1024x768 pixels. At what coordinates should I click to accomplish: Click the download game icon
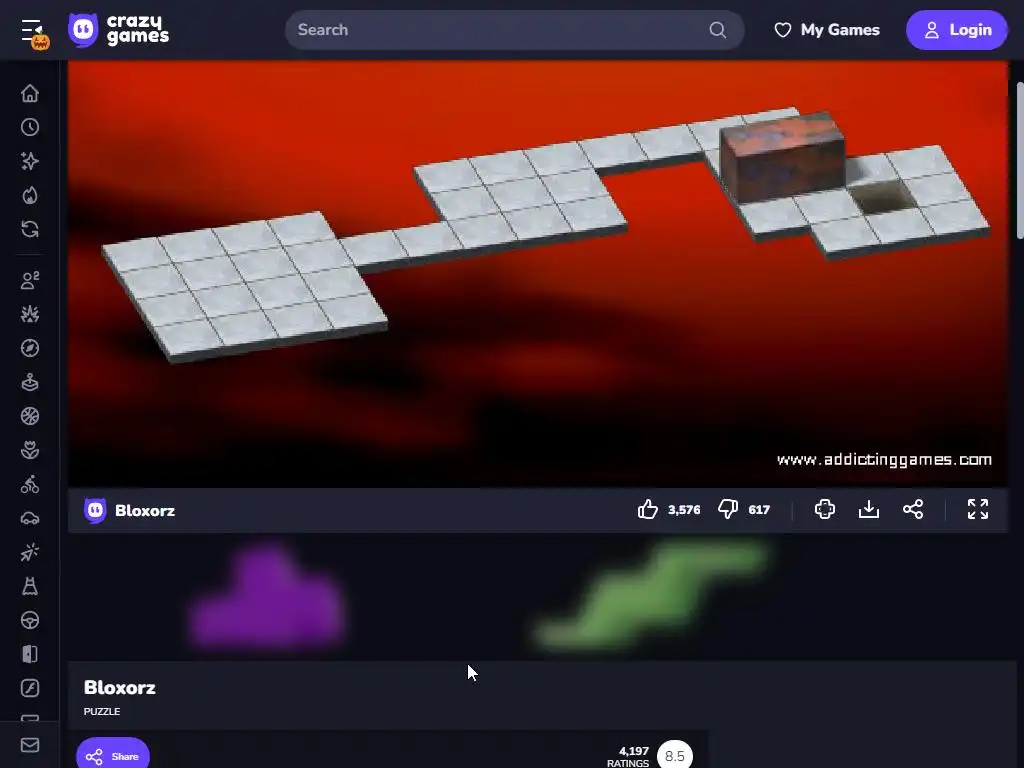click(x=869, y=509)
